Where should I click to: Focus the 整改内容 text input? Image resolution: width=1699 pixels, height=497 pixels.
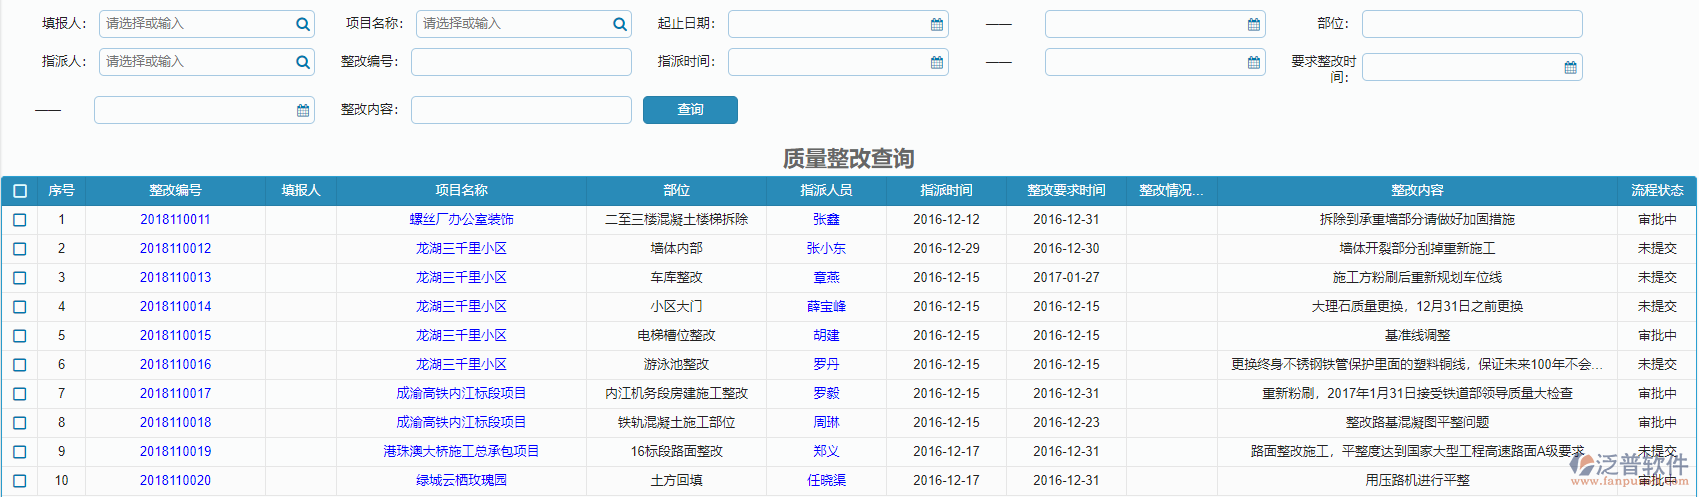pyautogui.click(x=521, y=110)
